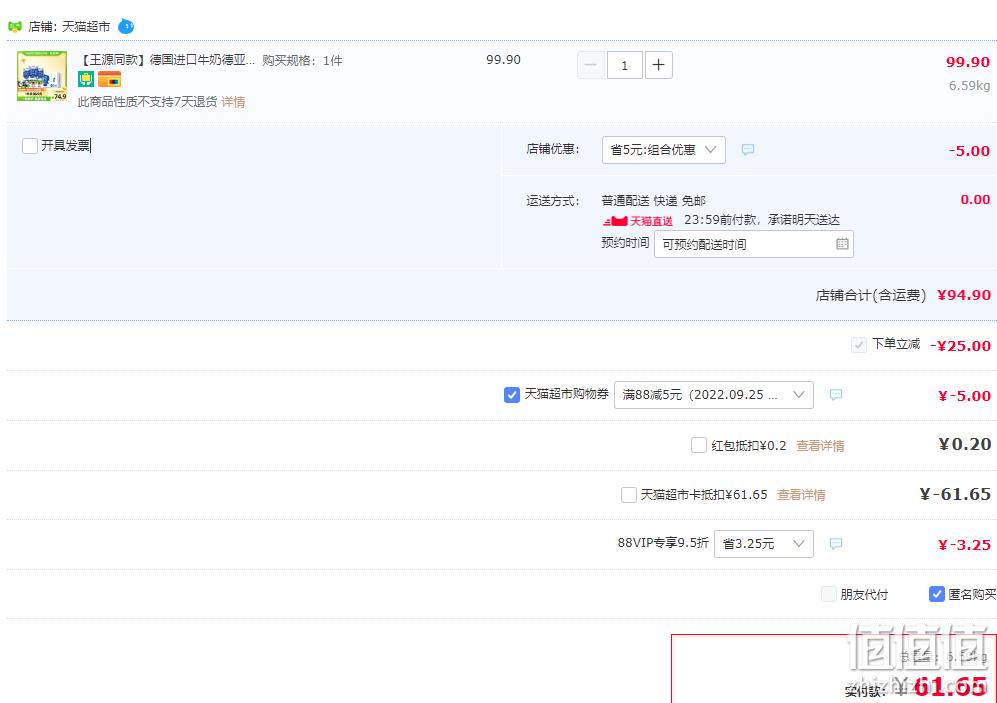Screen dimensions: 997x703
Task: Click the coupon amount ¥-5.00
Action: [964, 396]
